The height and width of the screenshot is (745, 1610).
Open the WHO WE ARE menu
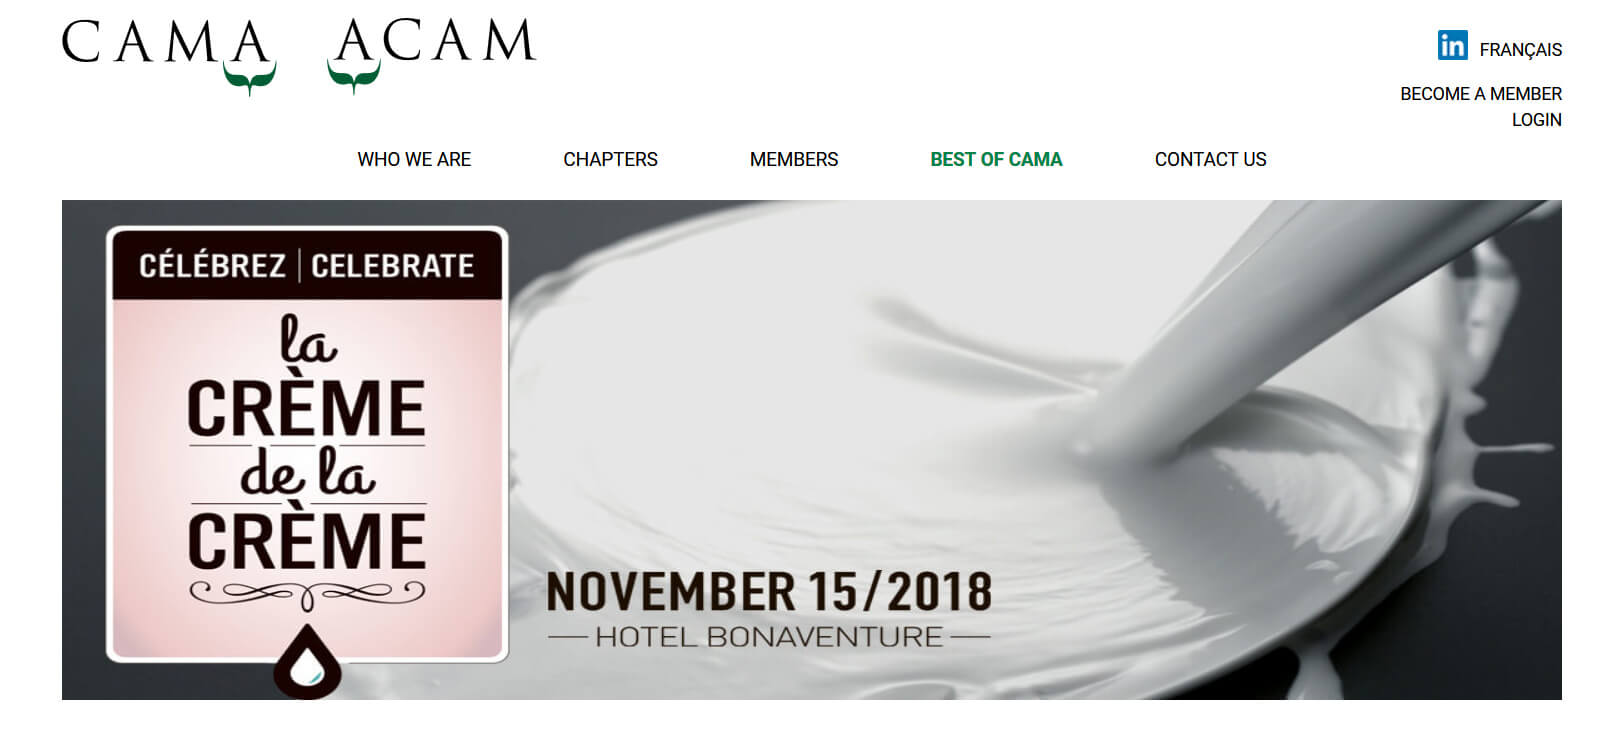click(414, 160)
